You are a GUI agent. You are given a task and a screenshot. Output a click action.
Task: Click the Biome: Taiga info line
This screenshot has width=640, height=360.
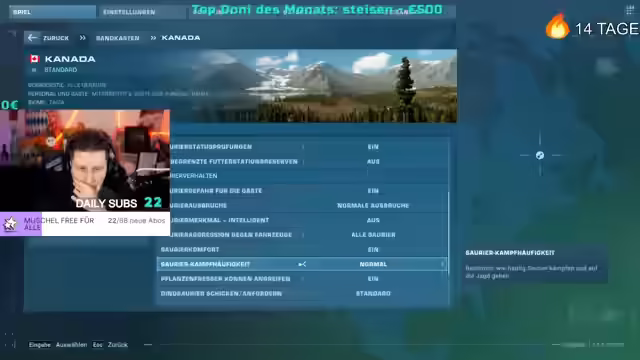pyautogui.click(x=46, y=102)
